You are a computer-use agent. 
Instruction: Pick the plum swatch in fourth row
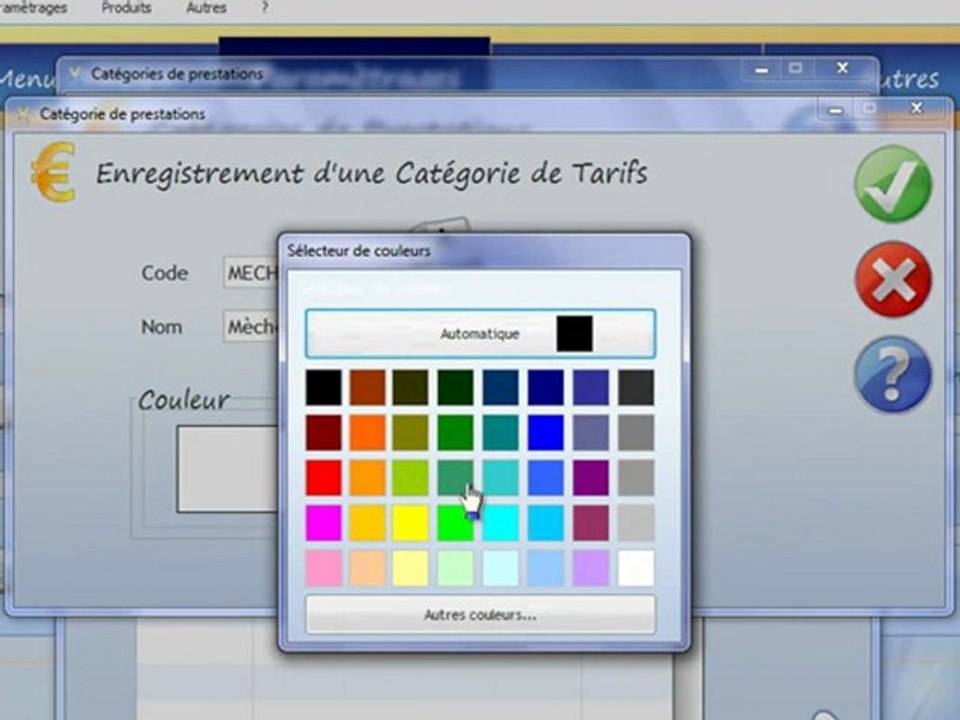(591, 523)
